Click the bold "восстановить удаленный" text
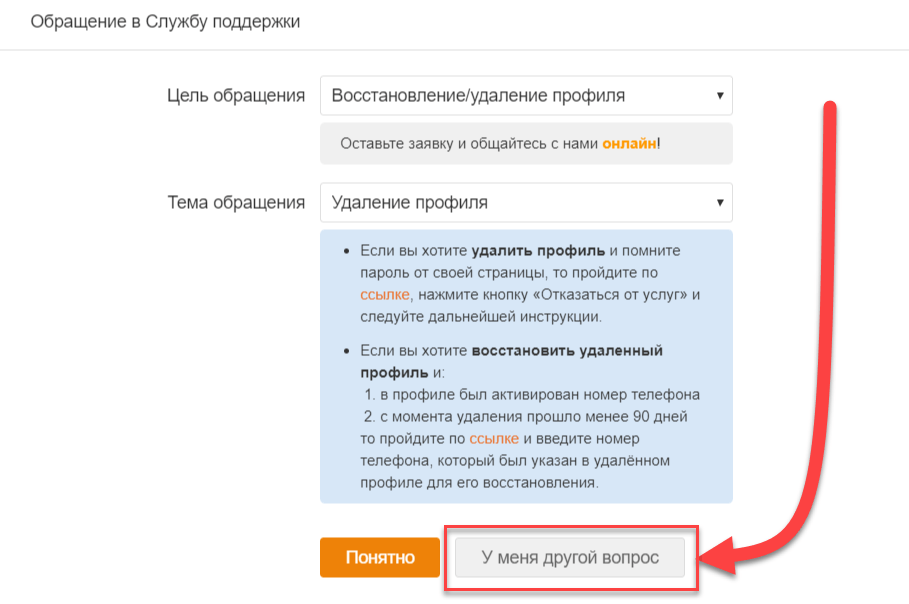This screenshot has height=604, width=909. pos(567,351)
